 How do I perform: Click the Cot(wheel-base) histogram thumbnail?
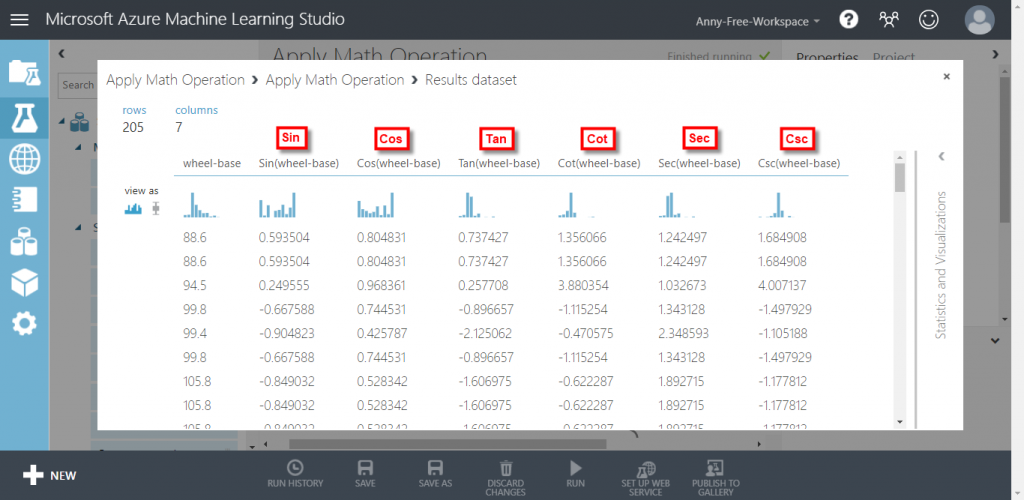click(x=577, y=204)
